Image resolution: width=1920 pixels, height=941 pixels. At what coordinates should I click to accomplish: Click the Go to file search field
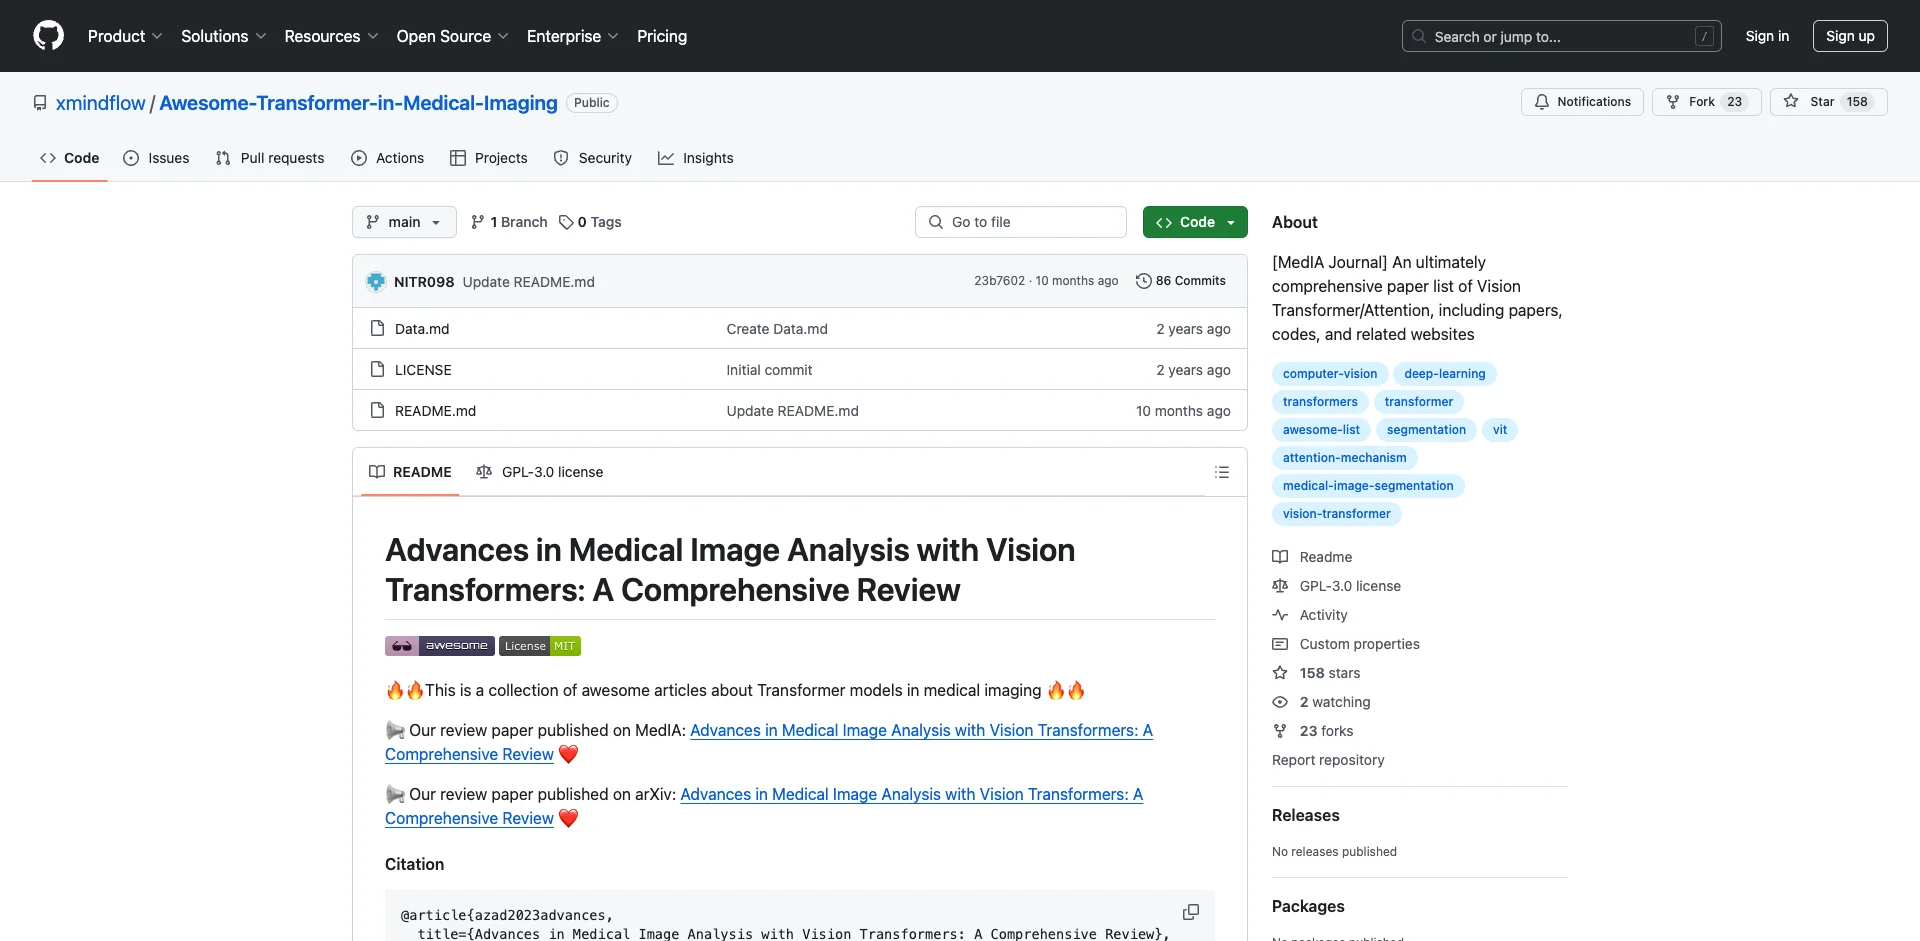1021,222
